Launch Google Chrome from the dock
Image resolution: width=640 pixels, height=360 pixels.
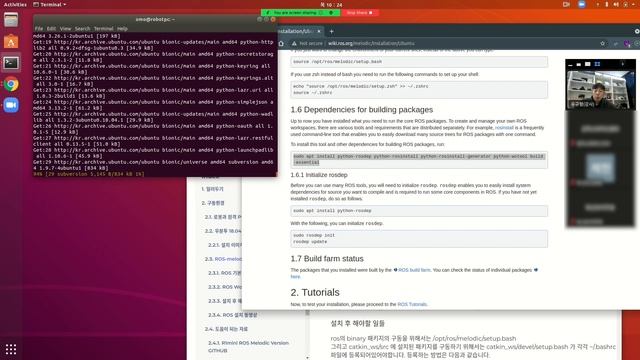[x=11, y=84]
